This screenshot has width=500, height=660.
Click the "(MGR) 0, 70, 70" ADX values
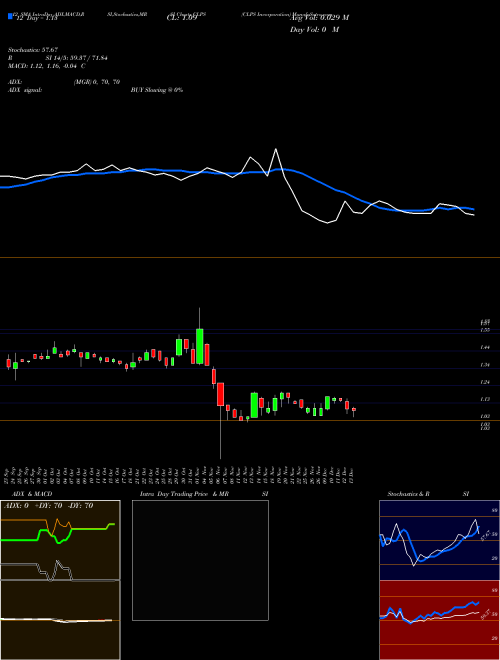(97, 82)
